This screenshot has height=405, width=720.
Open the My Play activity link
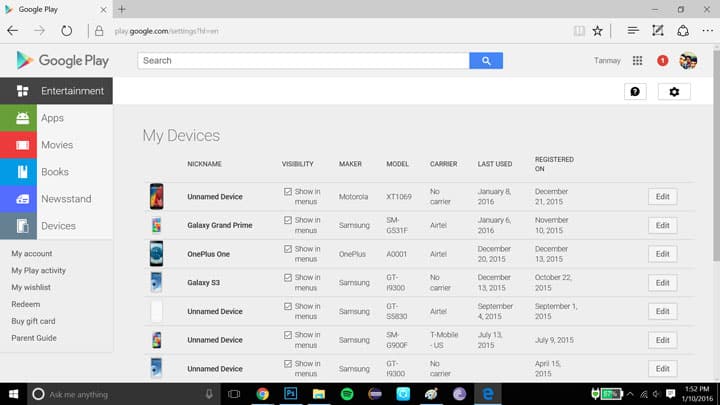pos(39,270)
